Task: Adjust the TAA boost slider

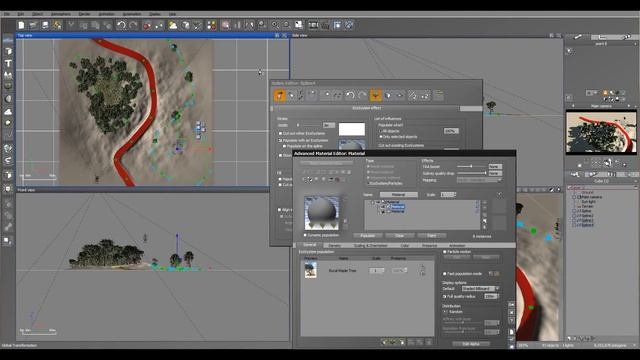Action: [472, 167]
